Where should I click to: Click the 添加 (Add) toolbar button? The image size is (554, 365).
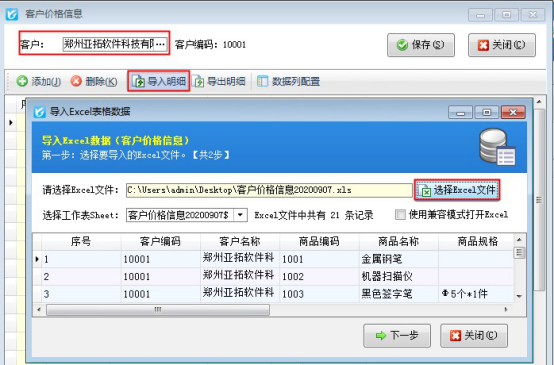coord(39,82)
